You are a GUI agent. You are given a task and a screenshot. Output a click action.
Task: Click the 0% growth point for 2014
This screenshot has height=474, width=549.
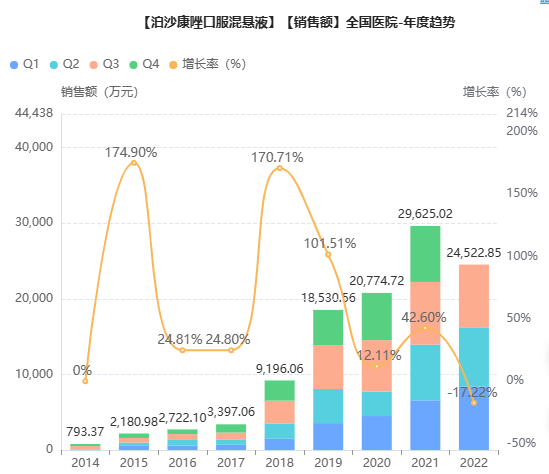click(x=85, y=381)
